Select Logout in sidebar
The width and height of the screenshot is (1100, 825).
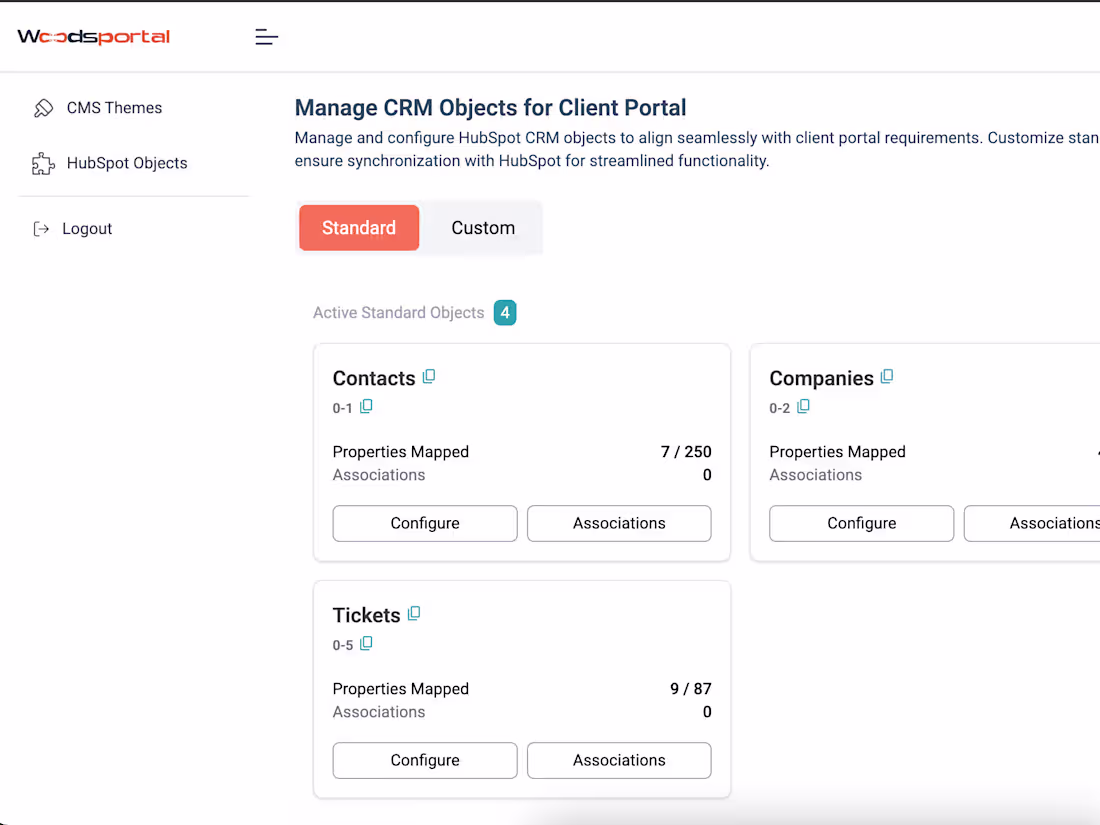(87, 229)
